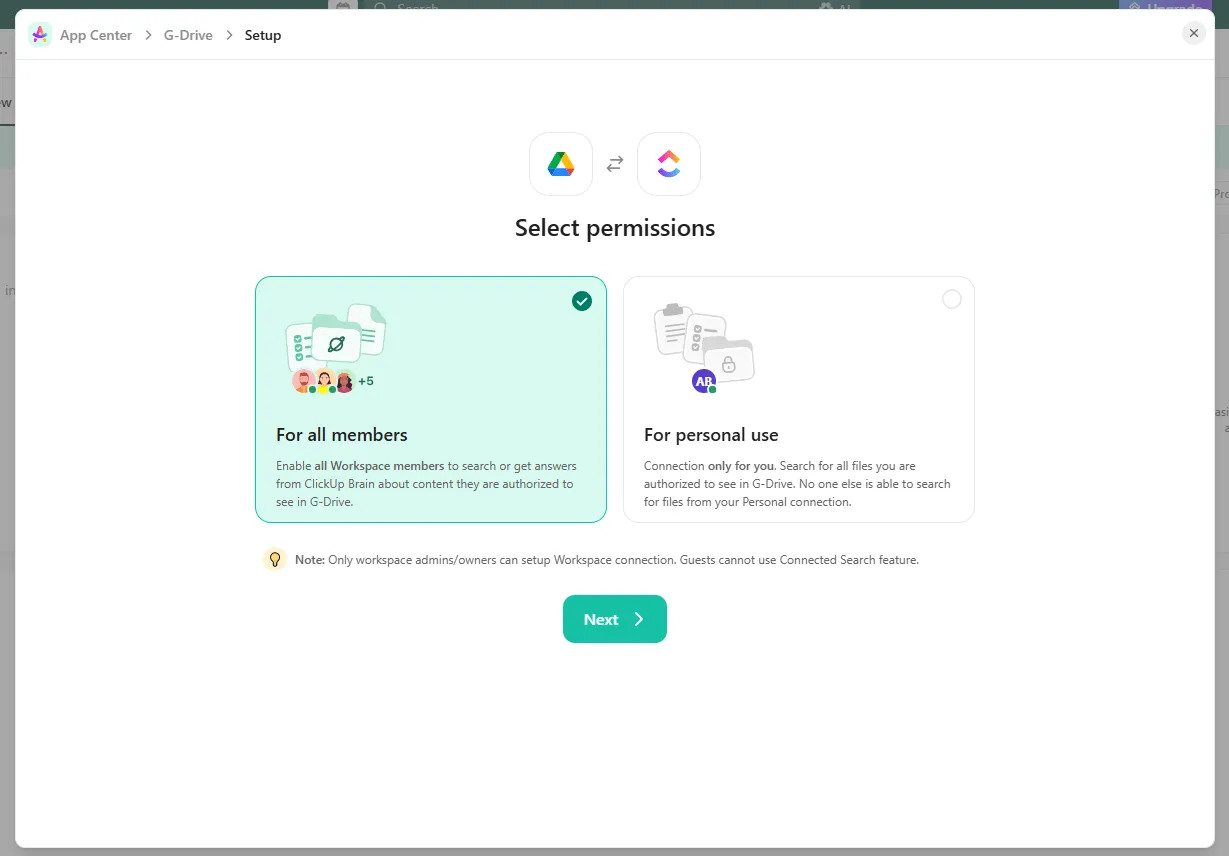This screenshot has height=856, width=1229.
Task: Click the lightbulb note icon
Action: [x=275, y=560]
